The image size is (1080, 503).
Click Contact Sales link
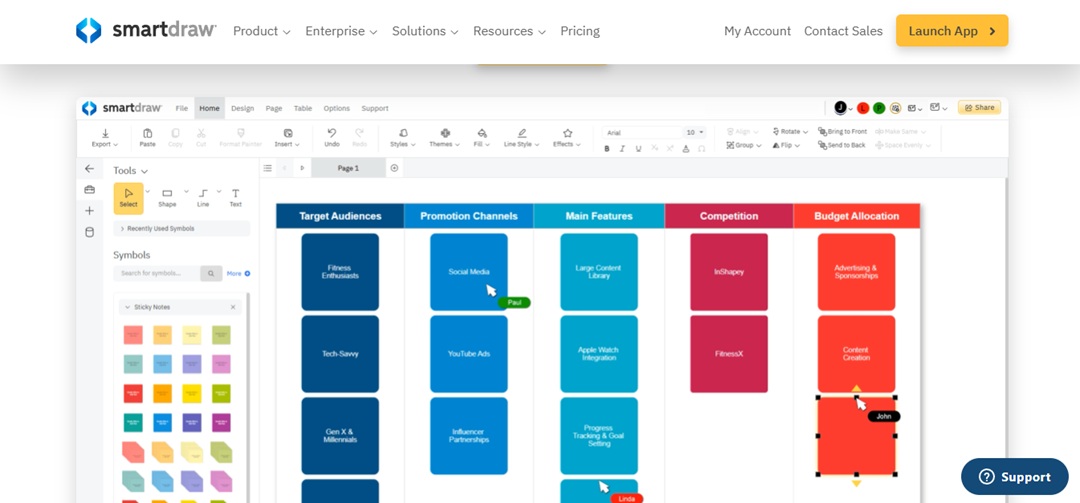(x=843, y=31)
